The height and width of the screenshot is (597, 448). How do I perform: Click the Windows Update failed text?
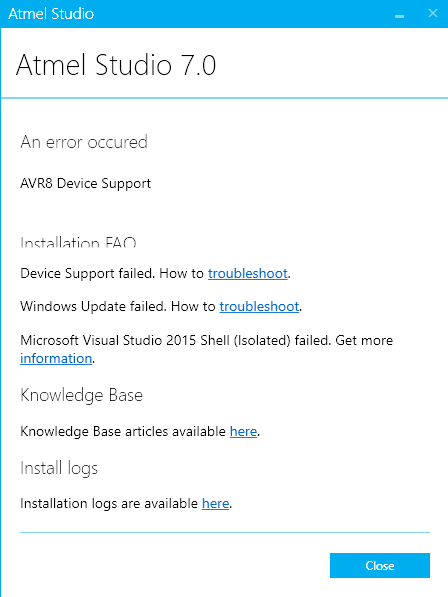(92, 306)
